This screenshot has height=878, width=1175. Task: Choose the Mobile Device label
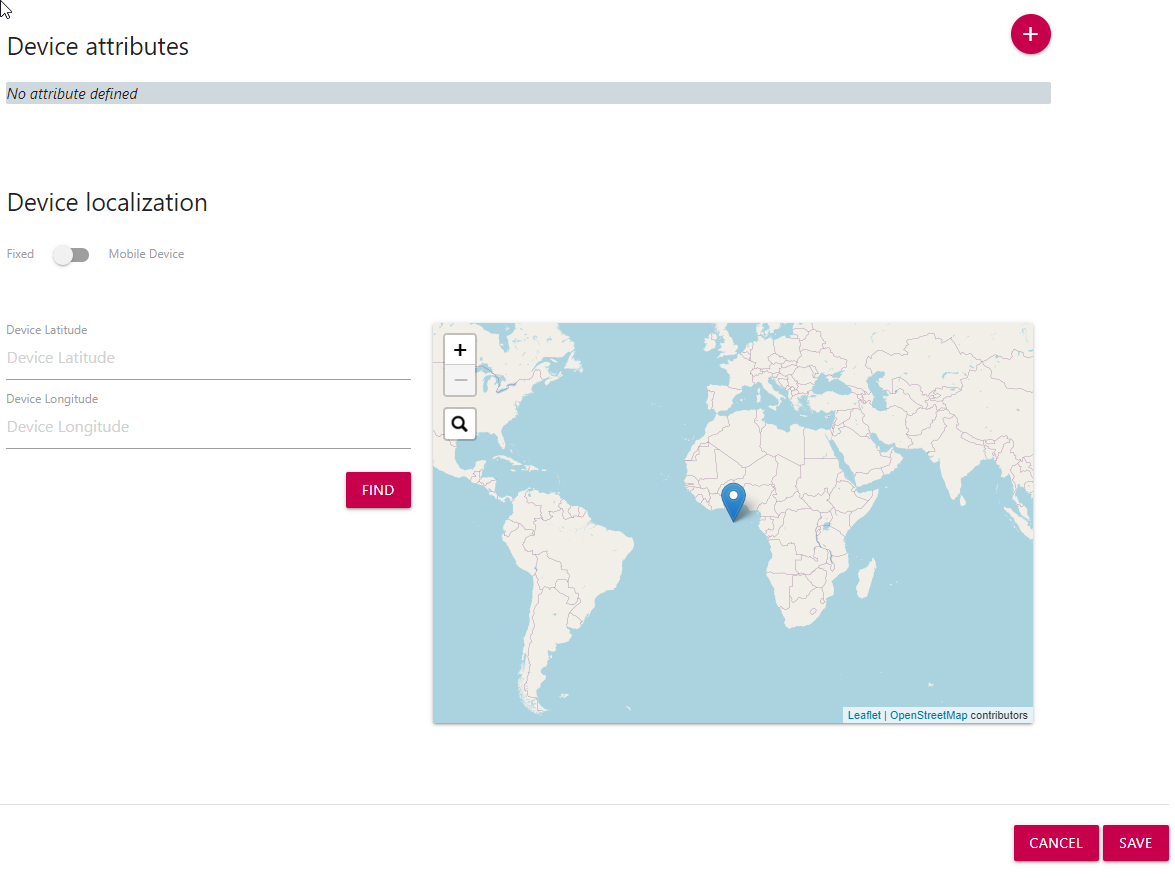146,254
